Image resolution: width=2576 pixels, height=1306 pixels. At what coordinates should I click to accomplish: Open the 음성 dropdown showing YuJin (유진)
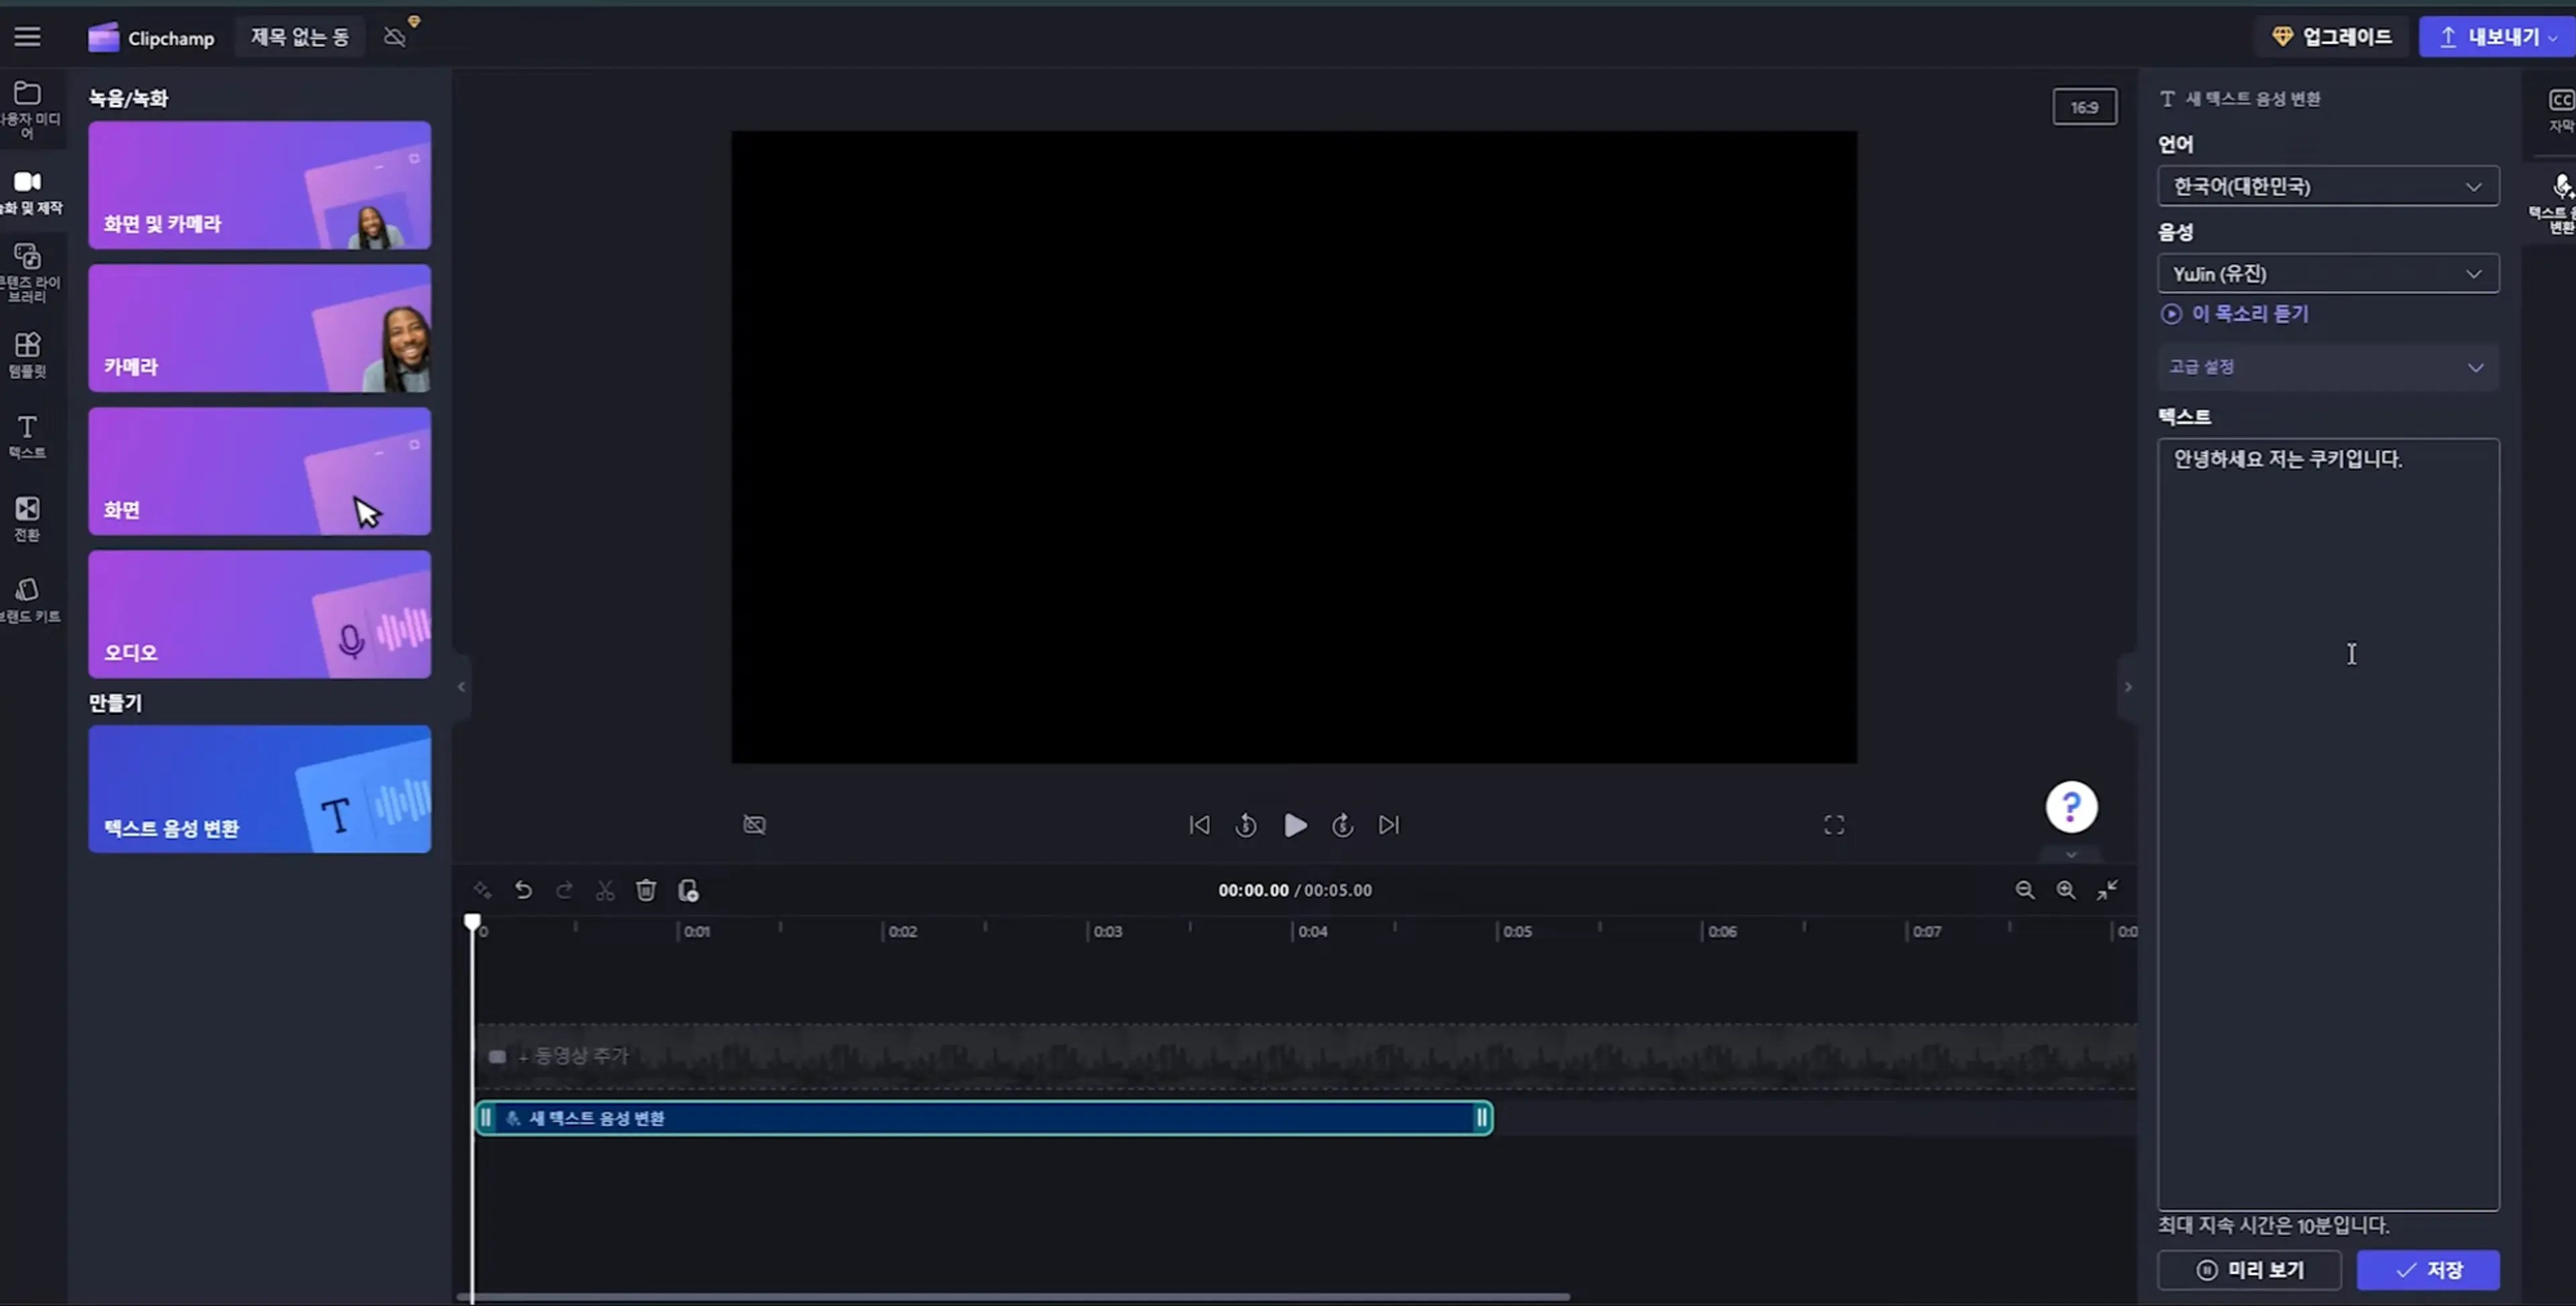tap(2329, 274)
